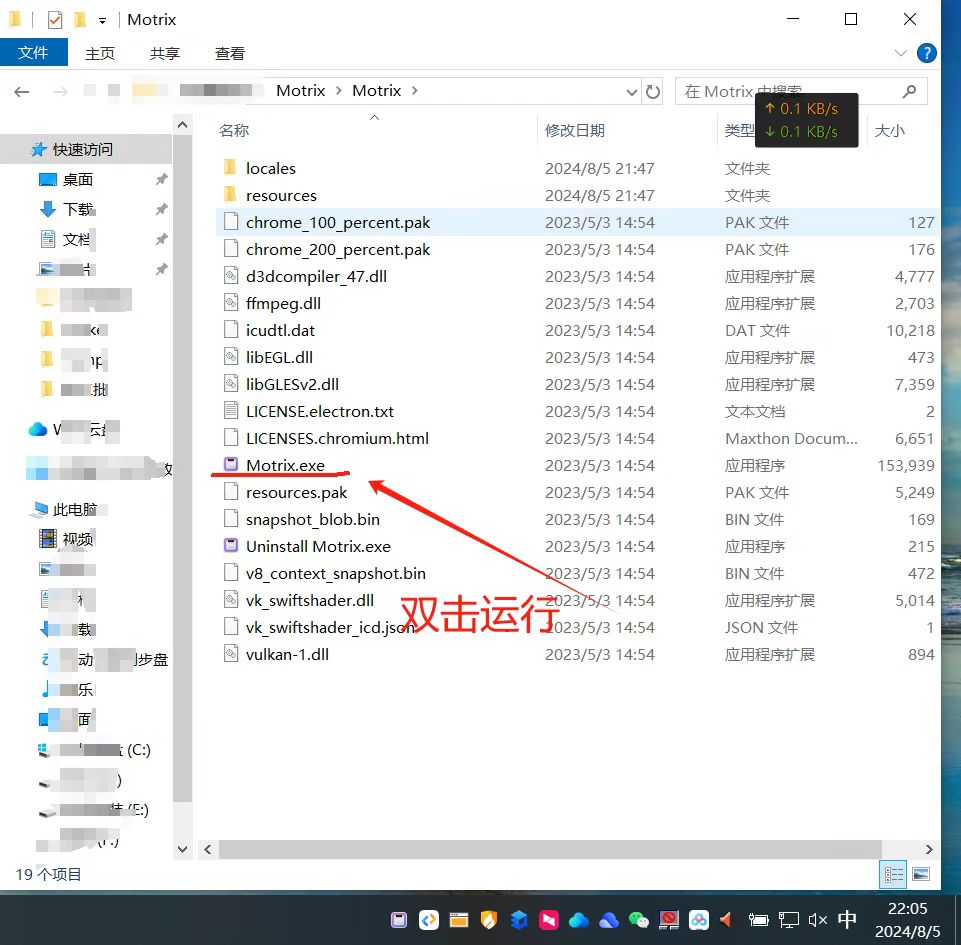The height and width of the screenshot is (945, 961).
Task: Select libGLESv2.dll file
Action: click(292, 384)
